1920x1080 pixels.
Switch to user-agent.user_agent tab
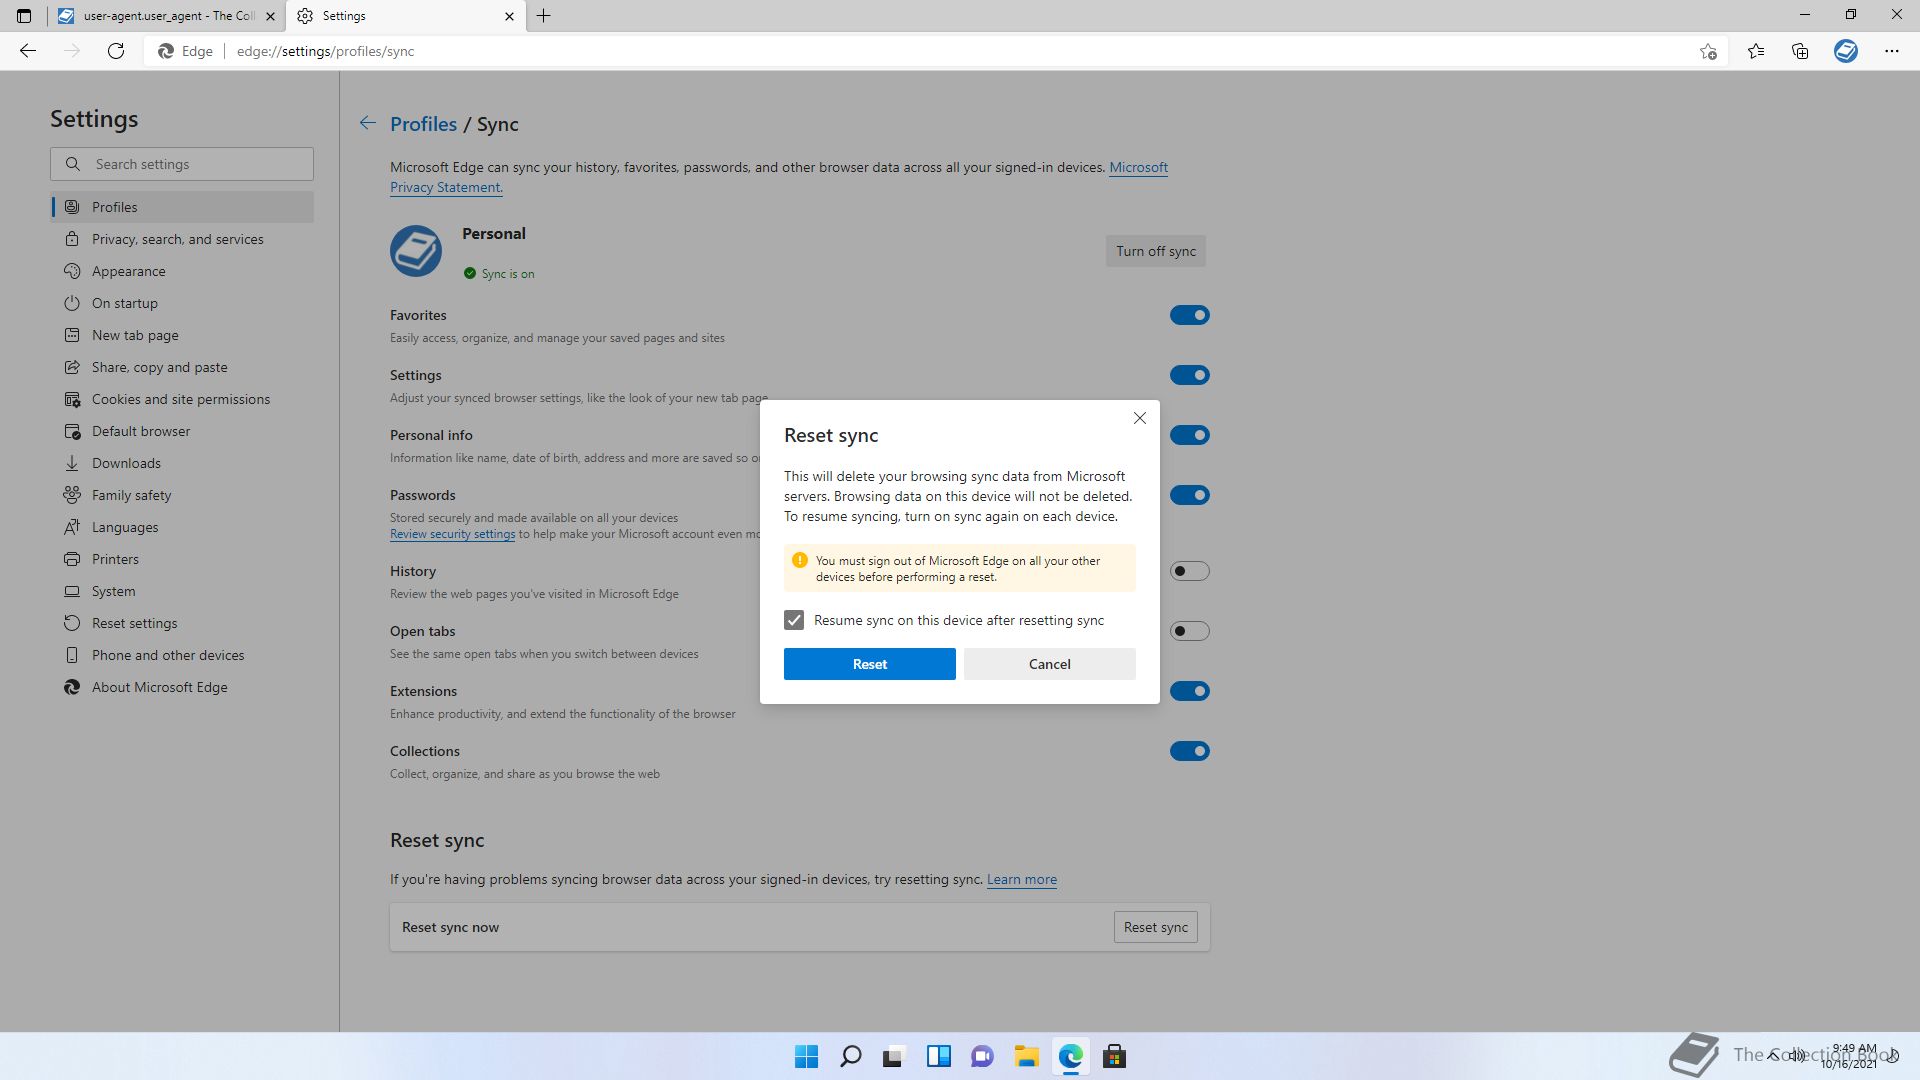[x=166, y=16]
